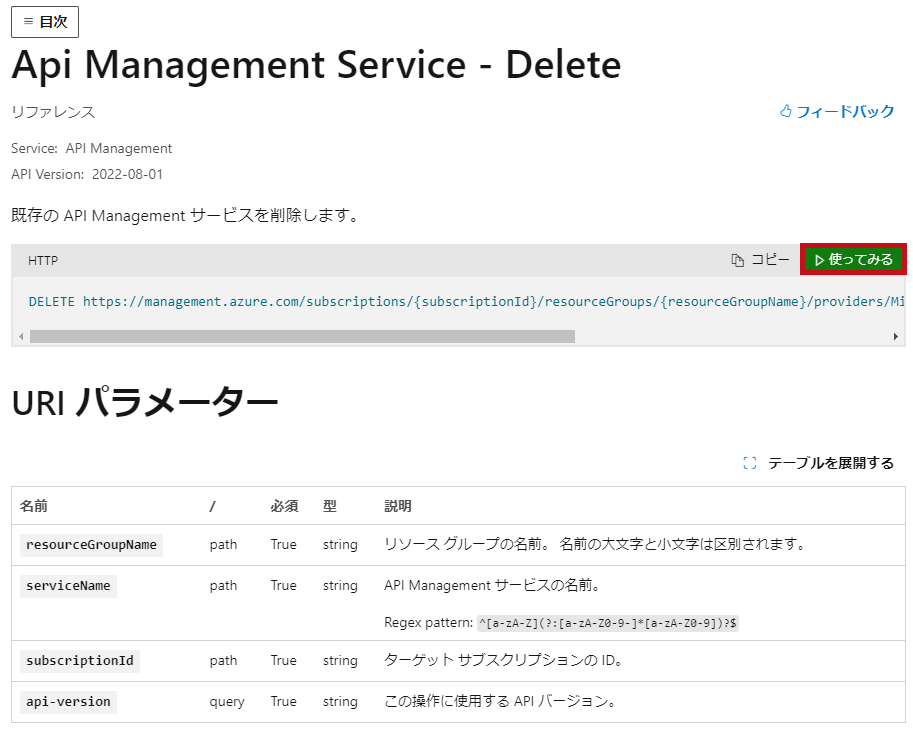Click the expand icon beside テーブルを展開する
Image resolution: width=913 pixels, height=732 pixels.
click(750, 463)
